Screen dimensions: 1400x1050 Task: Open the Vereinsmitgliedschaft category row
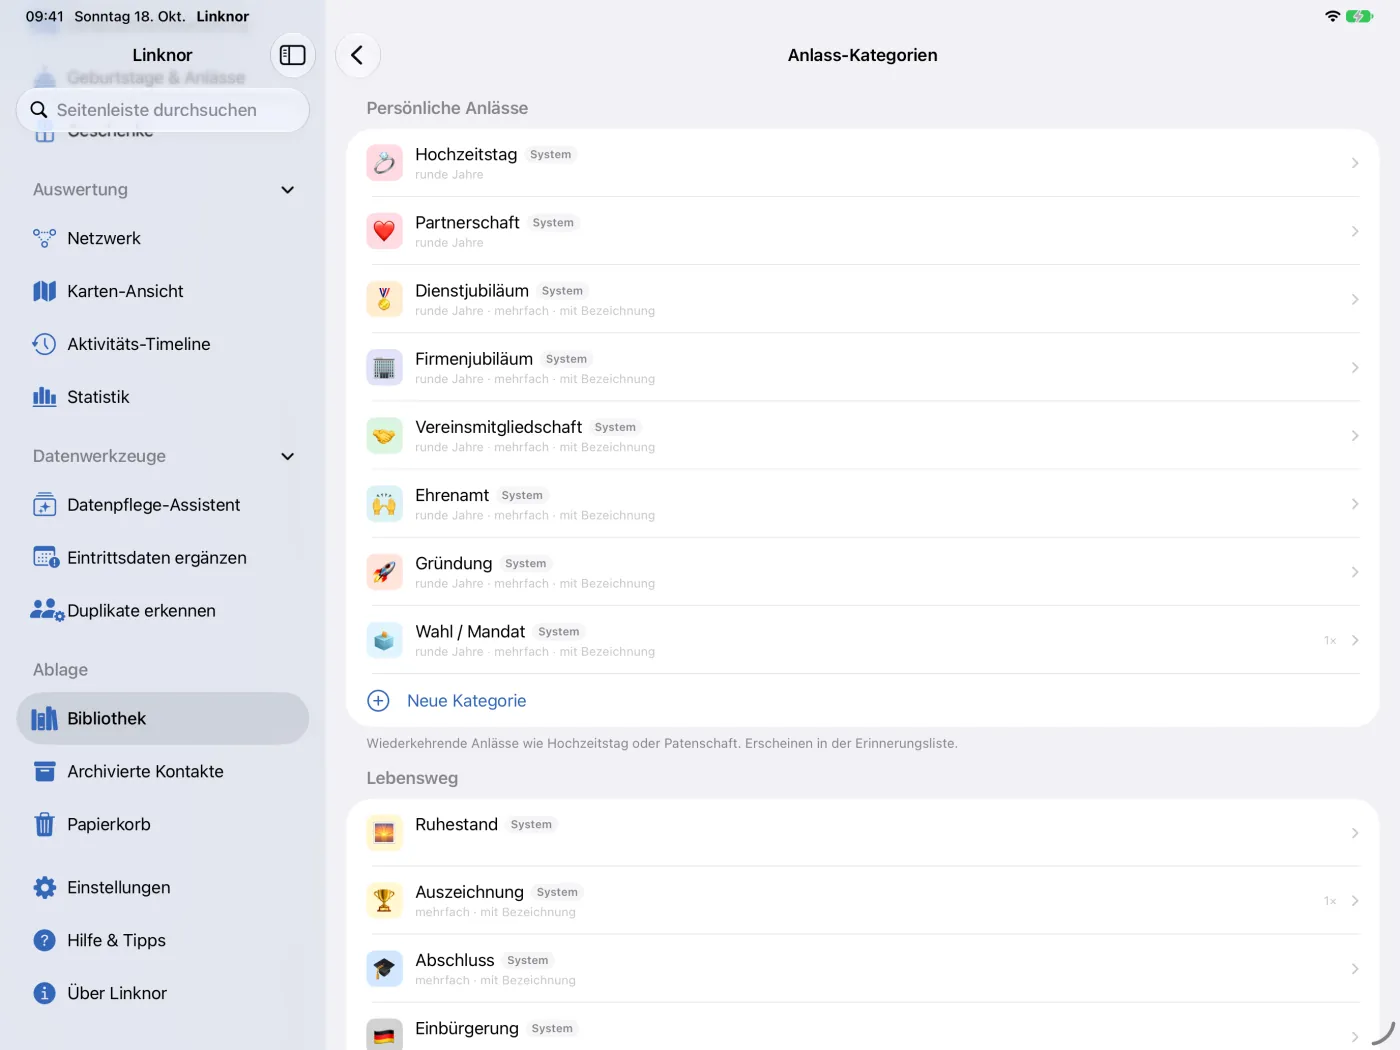(863, 436)
